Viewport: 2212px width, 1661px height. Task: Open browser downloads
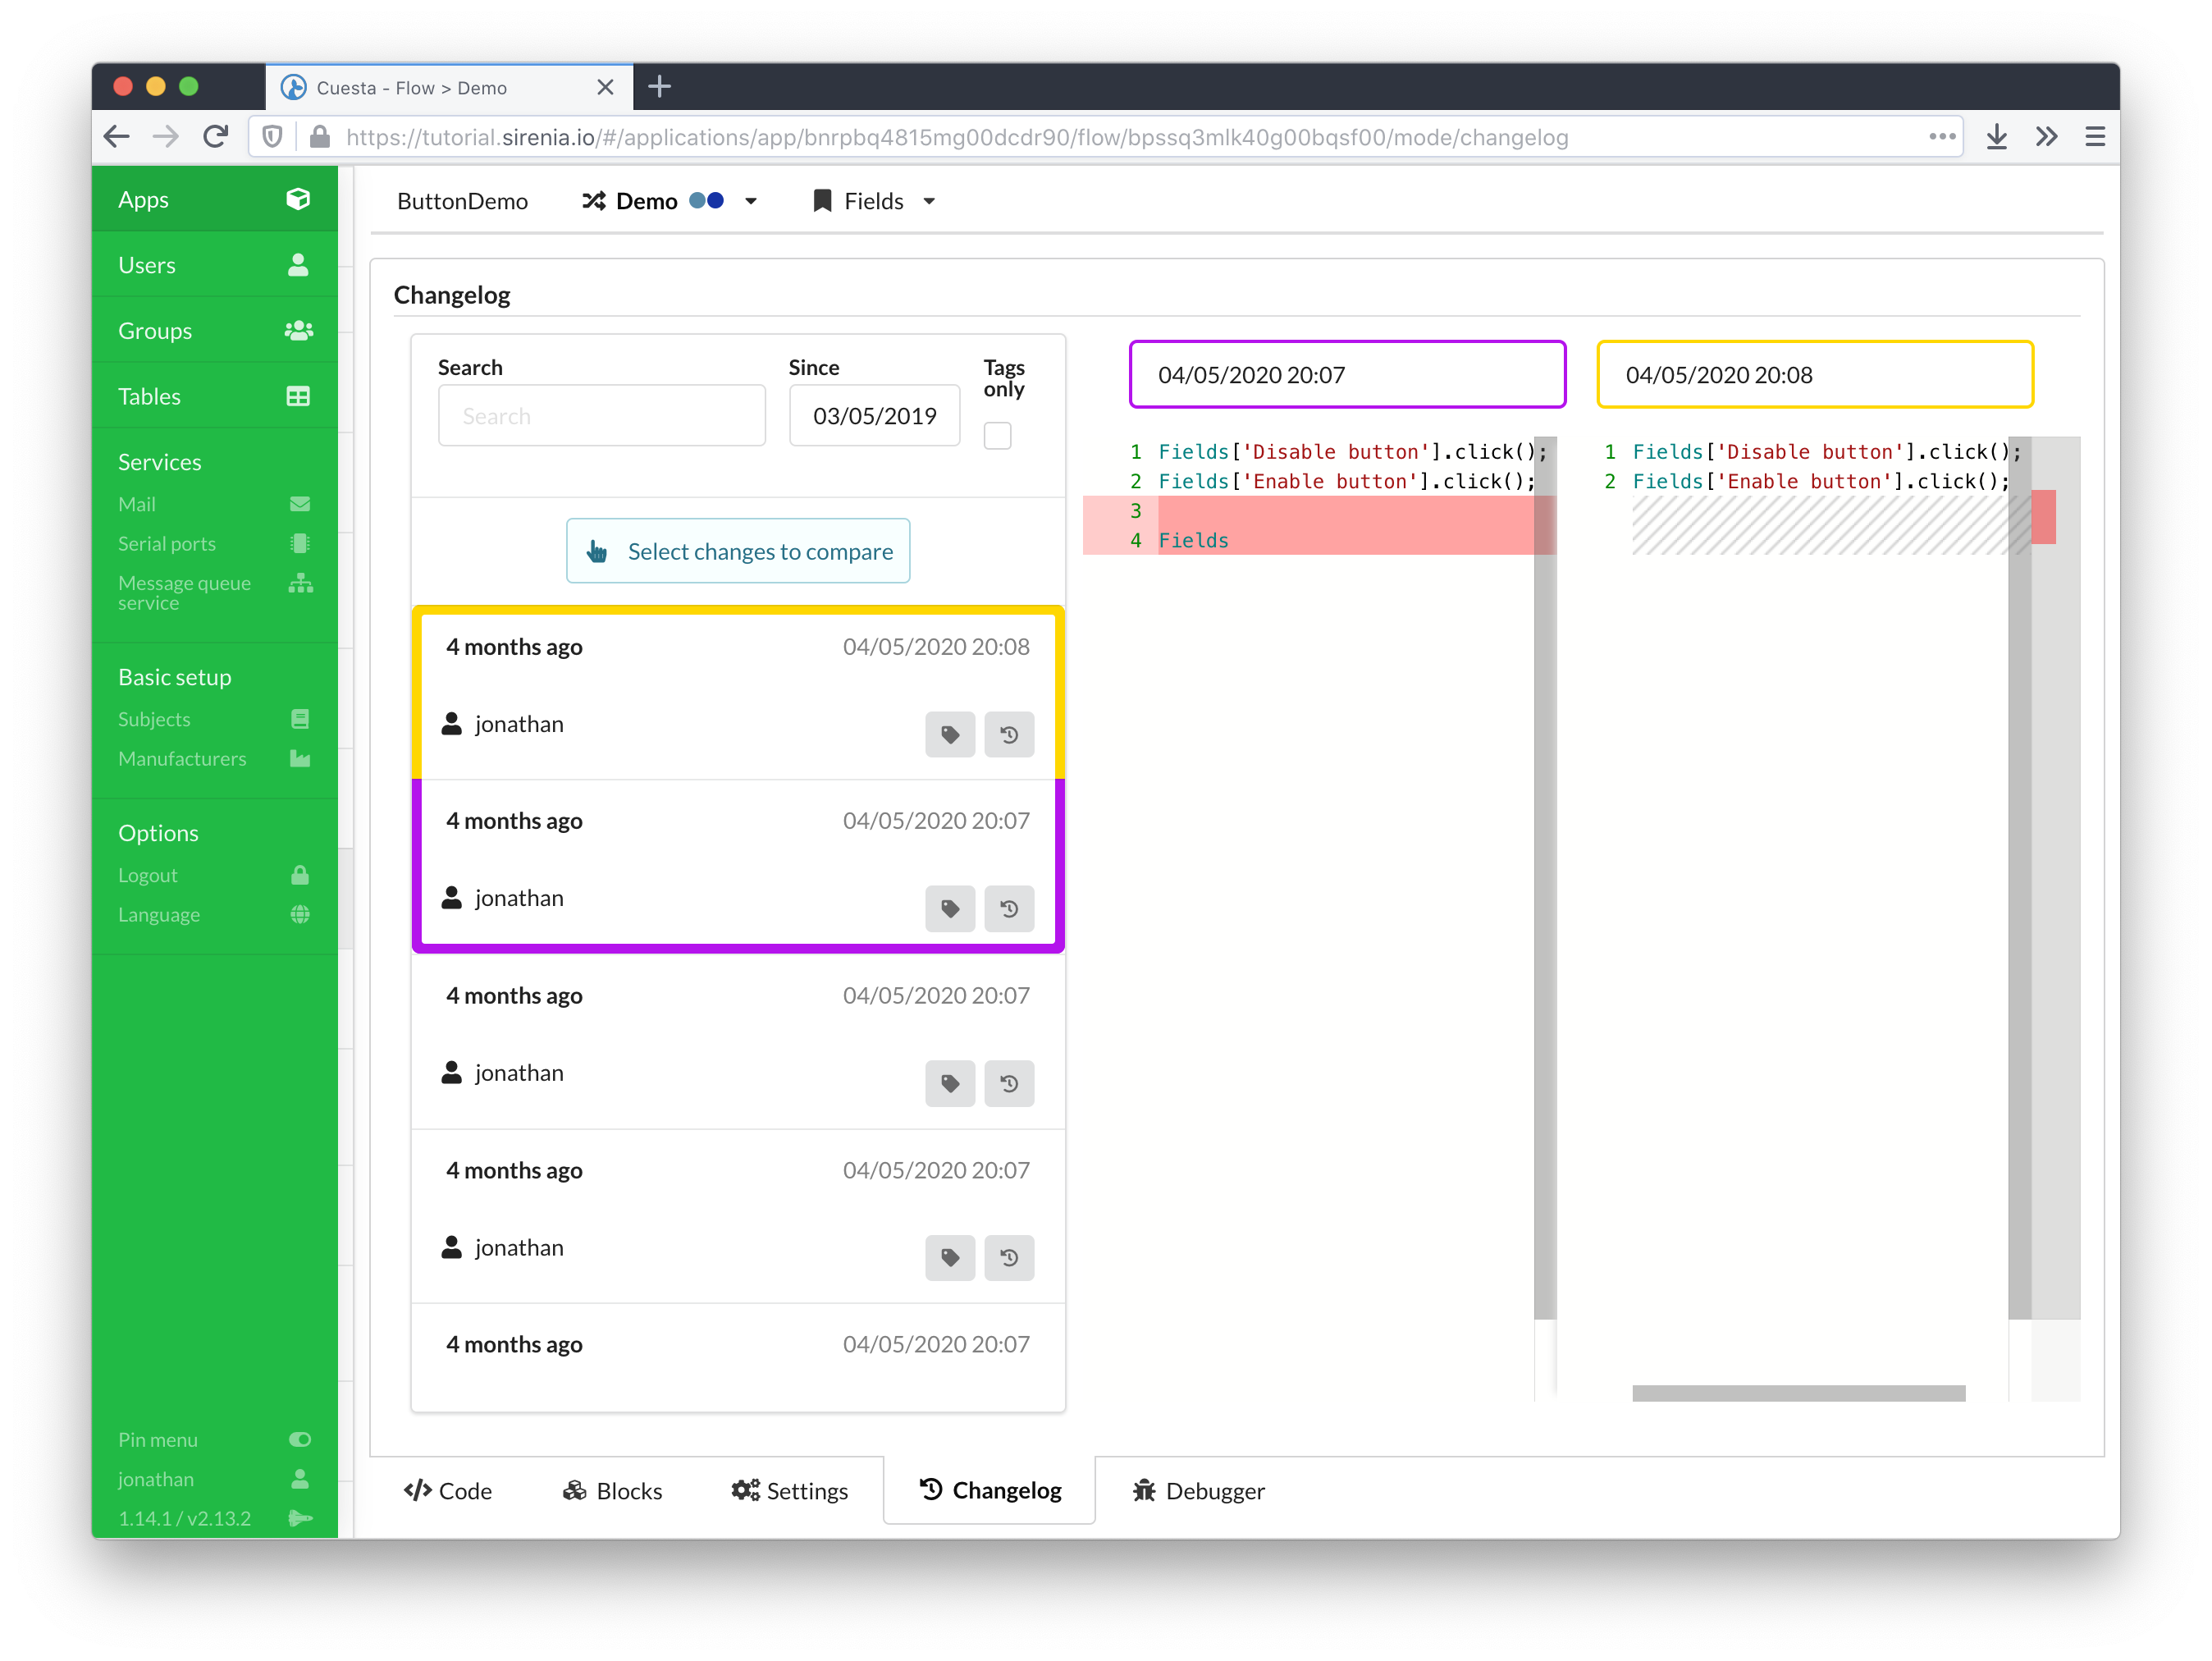[1996, 137]
